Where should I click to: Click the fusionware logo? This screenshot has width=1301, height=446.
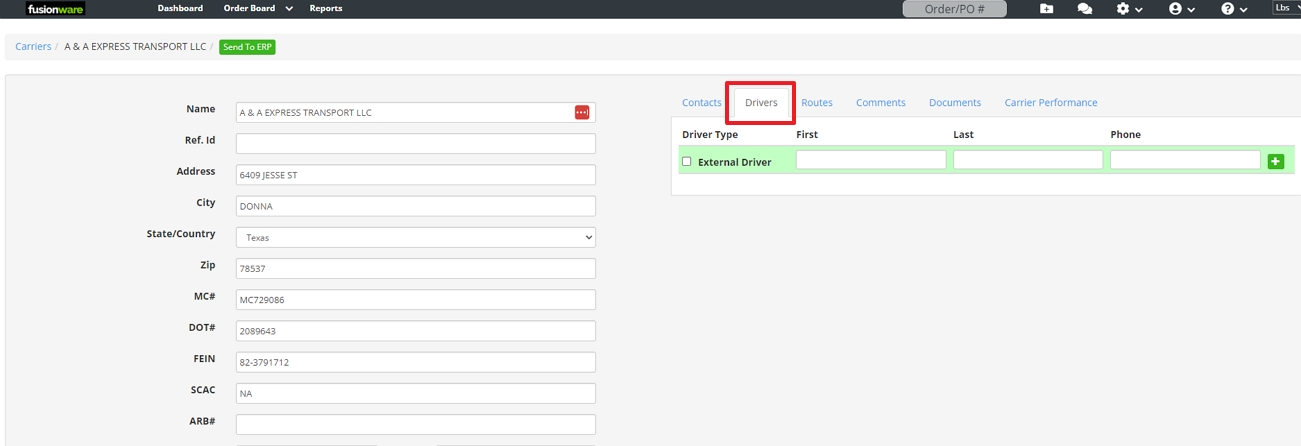pos(55,9)
